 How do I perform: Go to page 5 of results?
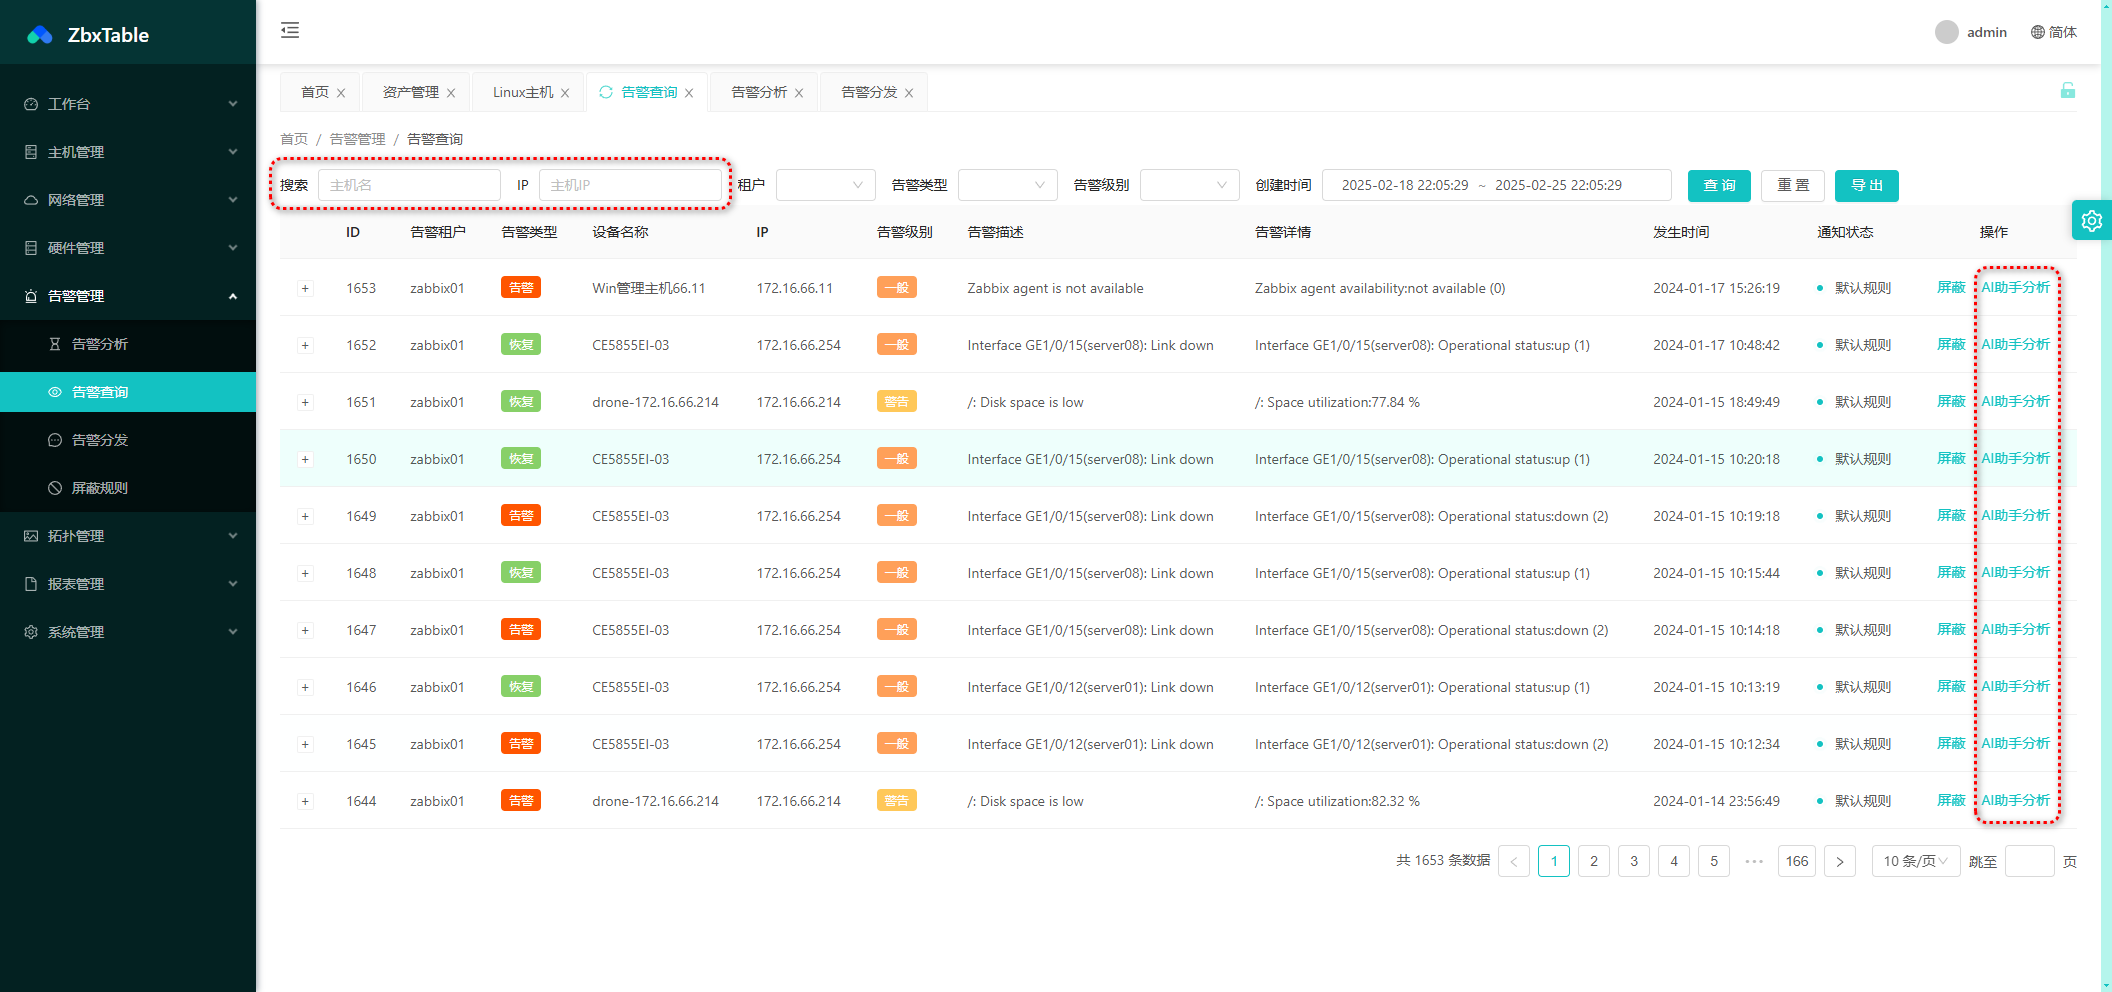click(1714, 861)
